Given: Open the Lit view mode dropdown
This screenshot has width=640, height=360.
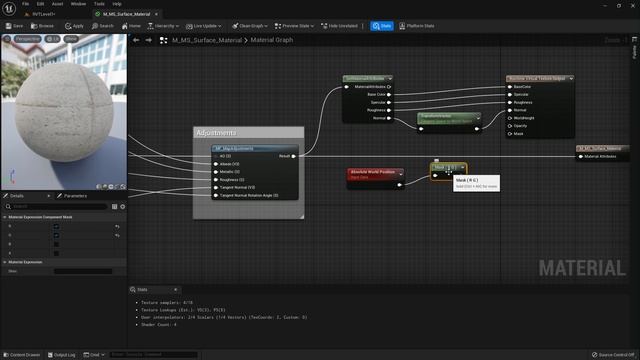Looking at the screenshot, I should coord(52,39).
